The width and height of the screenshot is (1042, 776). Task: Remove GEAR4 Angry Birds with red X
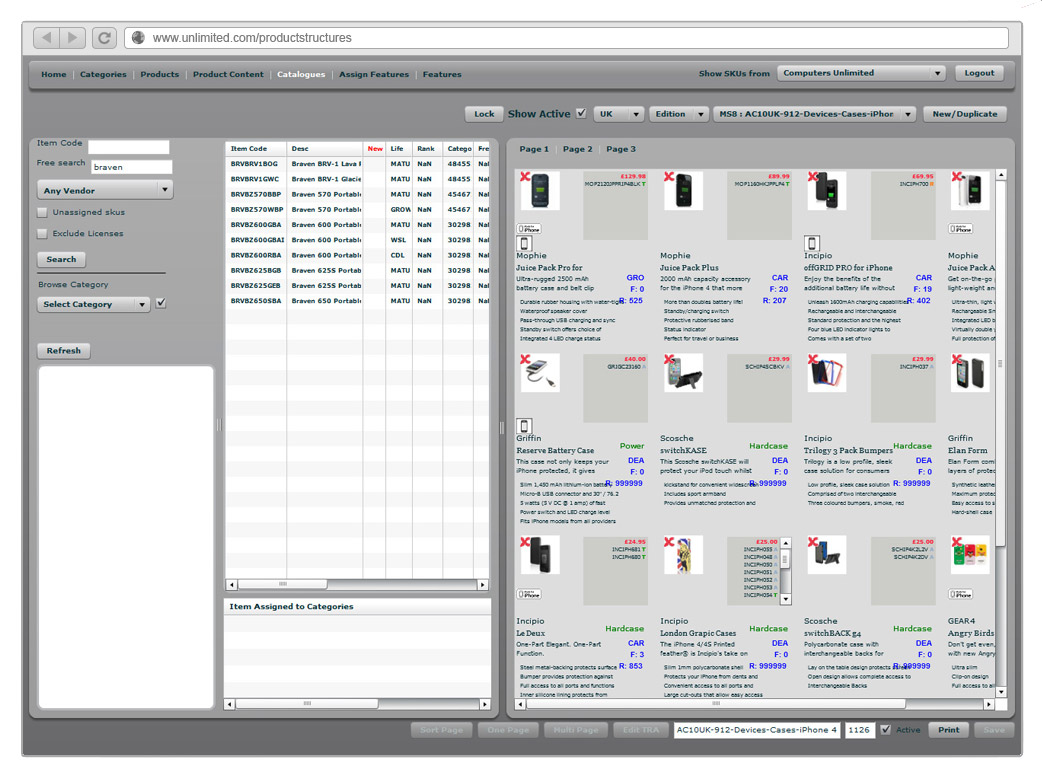[956, 542]
